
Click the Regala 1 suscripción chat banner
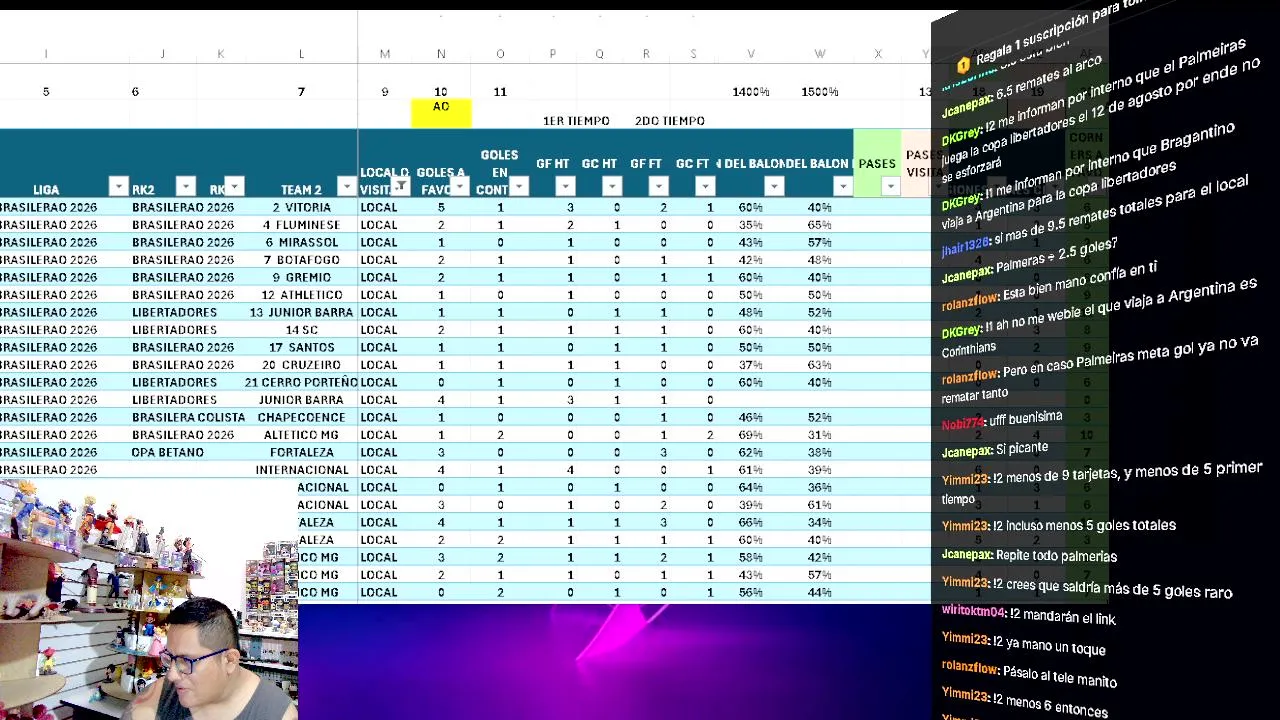point(1055,37)
